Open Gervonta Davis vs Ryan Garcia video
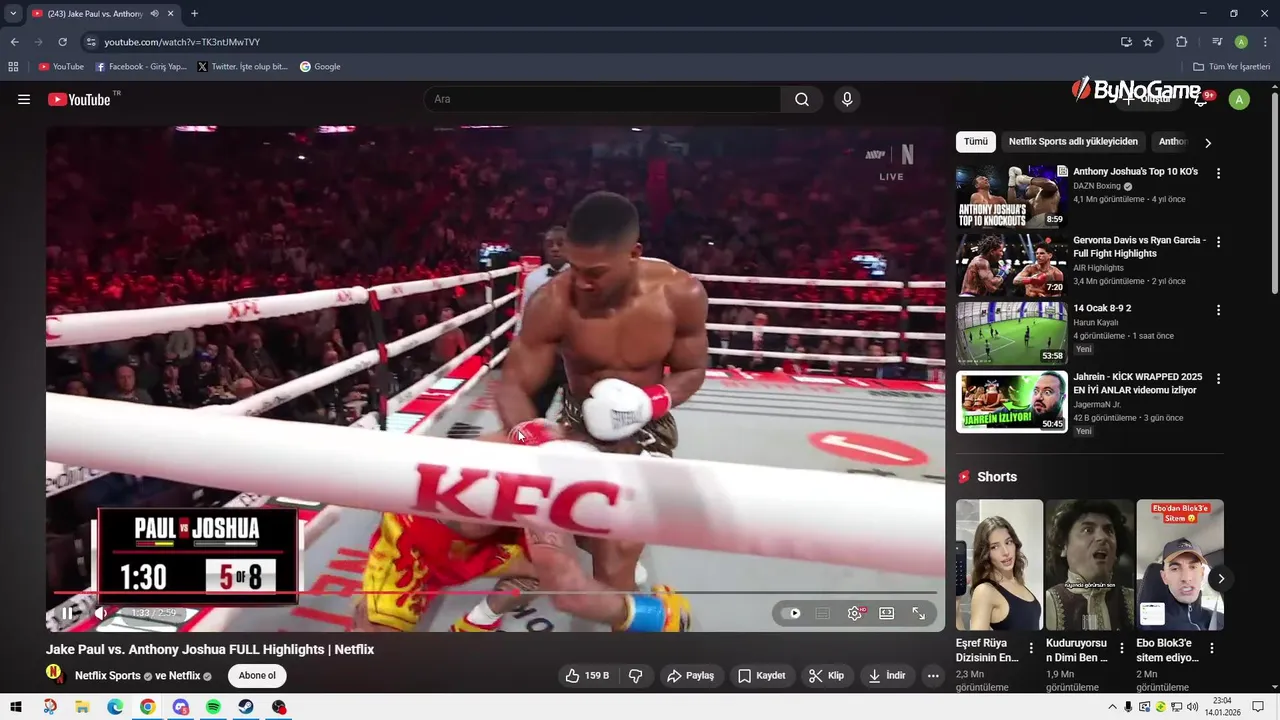This screenshot has height=720, width=1280. click(1011, 265)
